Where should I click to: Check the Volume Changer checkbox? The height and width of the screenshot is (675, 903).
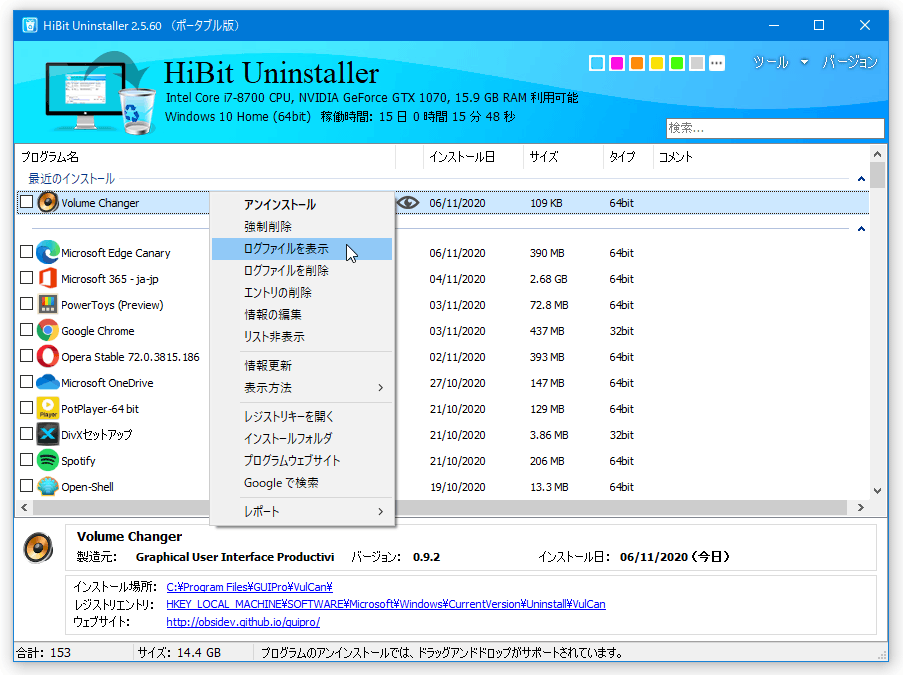(x=26, y=202)
